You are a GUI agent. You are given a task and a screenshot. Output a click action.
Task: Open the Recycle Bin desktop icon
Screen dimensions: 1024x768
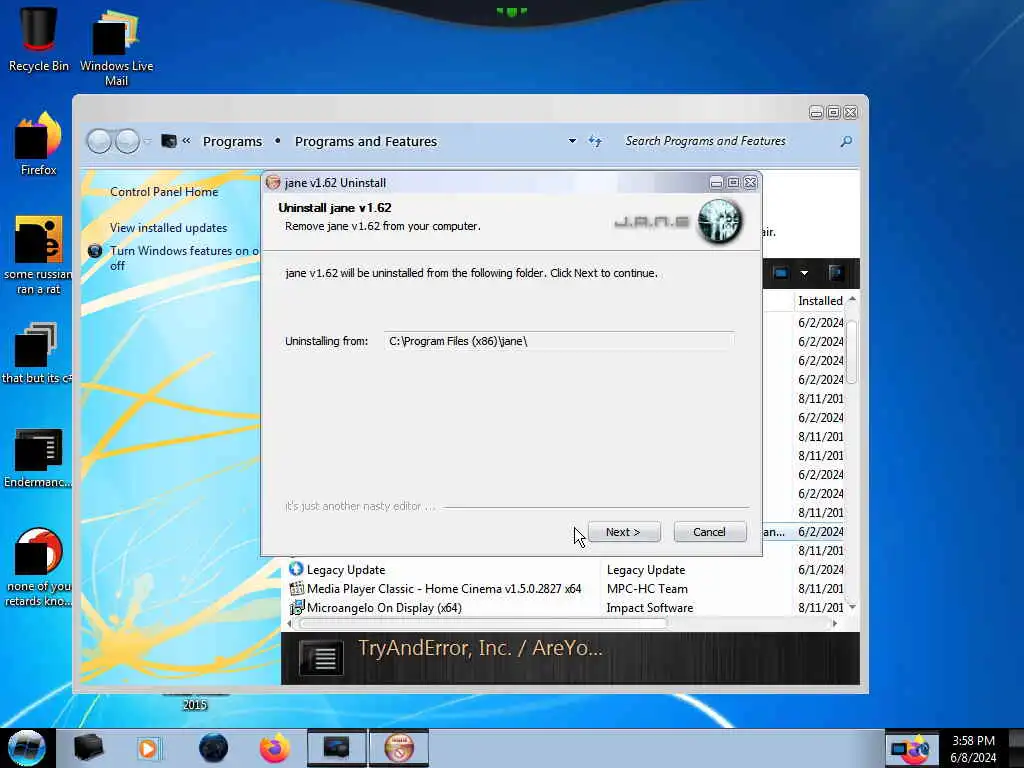click(38, 39)
